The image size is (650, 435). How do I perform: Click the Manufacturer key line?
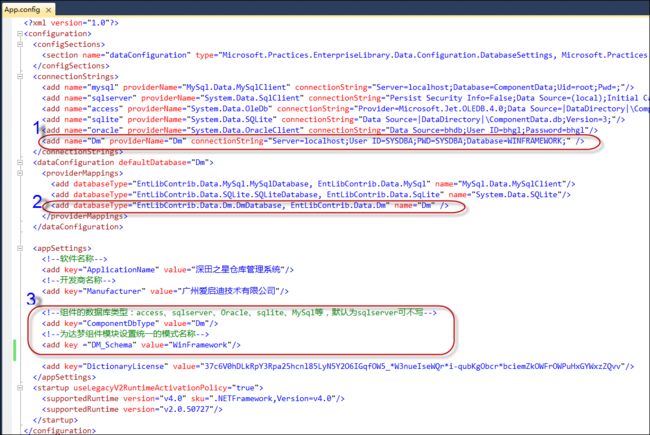point(165,292)
